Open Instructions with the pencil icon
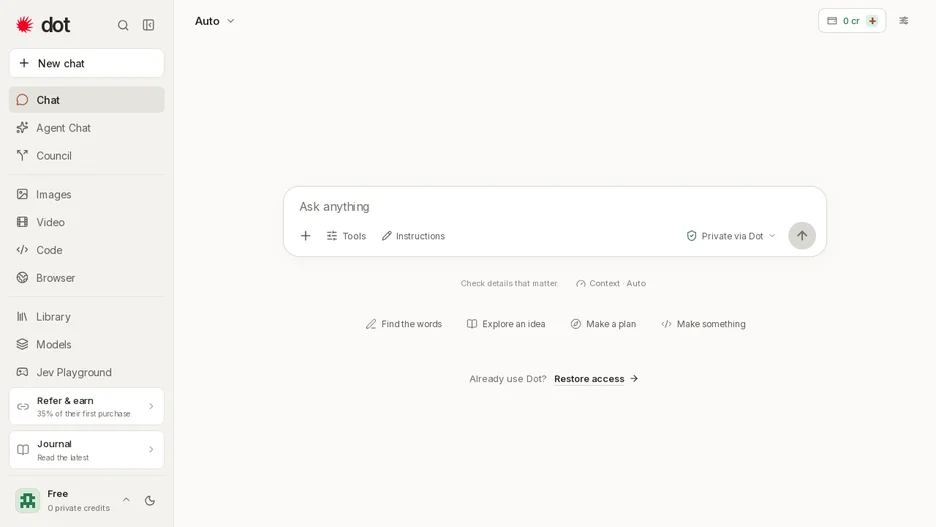Viewport: 936px width, 527px height. [x=413, y=236]
